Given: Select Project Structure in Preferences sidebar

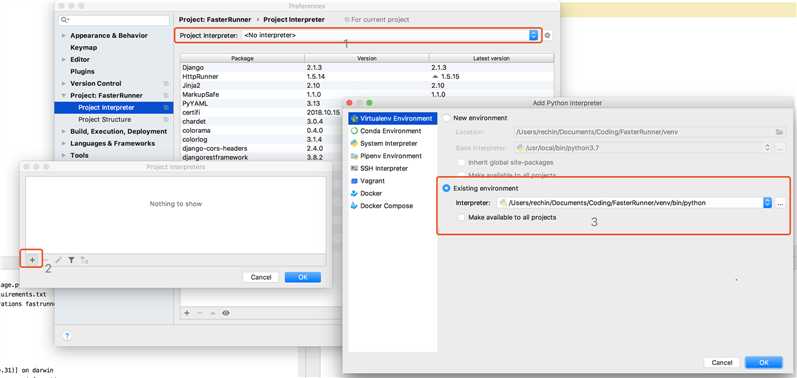Looking at the screenshot, I should pyautogui.click(x=104, y=119).
